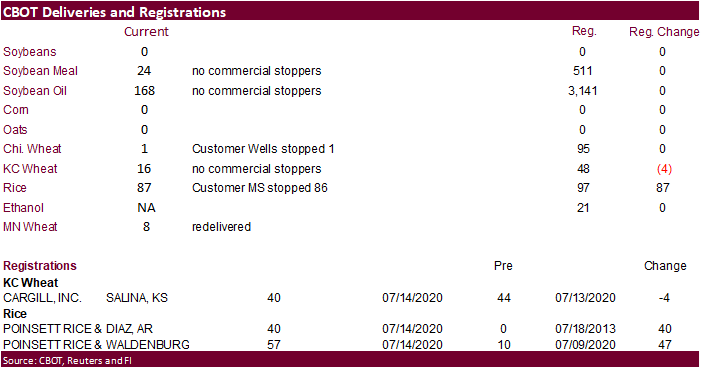
Task: Click the 07/18/2013 date cell
Action: coord(585,329)
